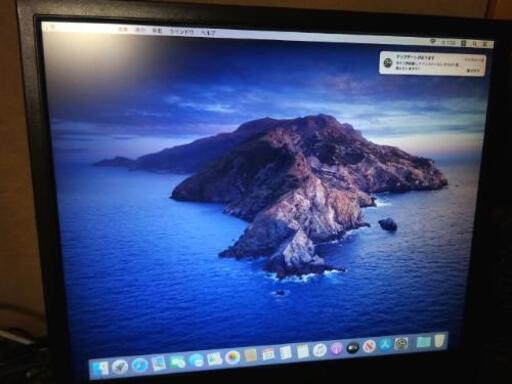Open Safari compass icon in Dock
Viewport: 512px width, 384px height.
[x=139, y=365]
